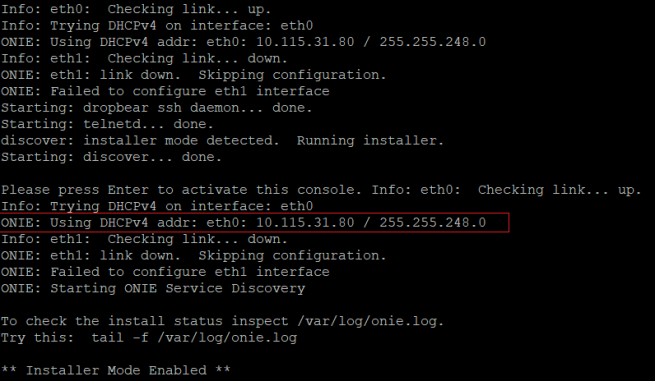Click the 'Starting: telnetd... done.' line
This screenshot has height=381, width=655.
click(x=107, y=124)
